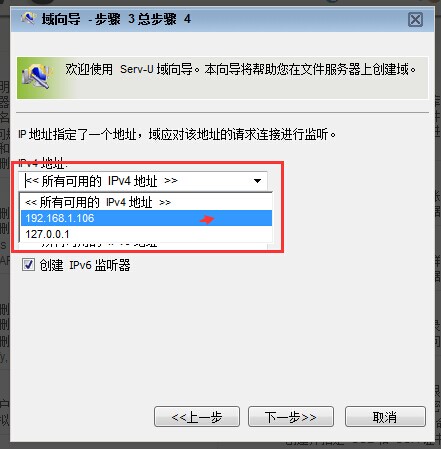Go back with the <<上一步 button
Image resolution: width=441 pixels, height=449 pixels.
(x=197, y=417)
